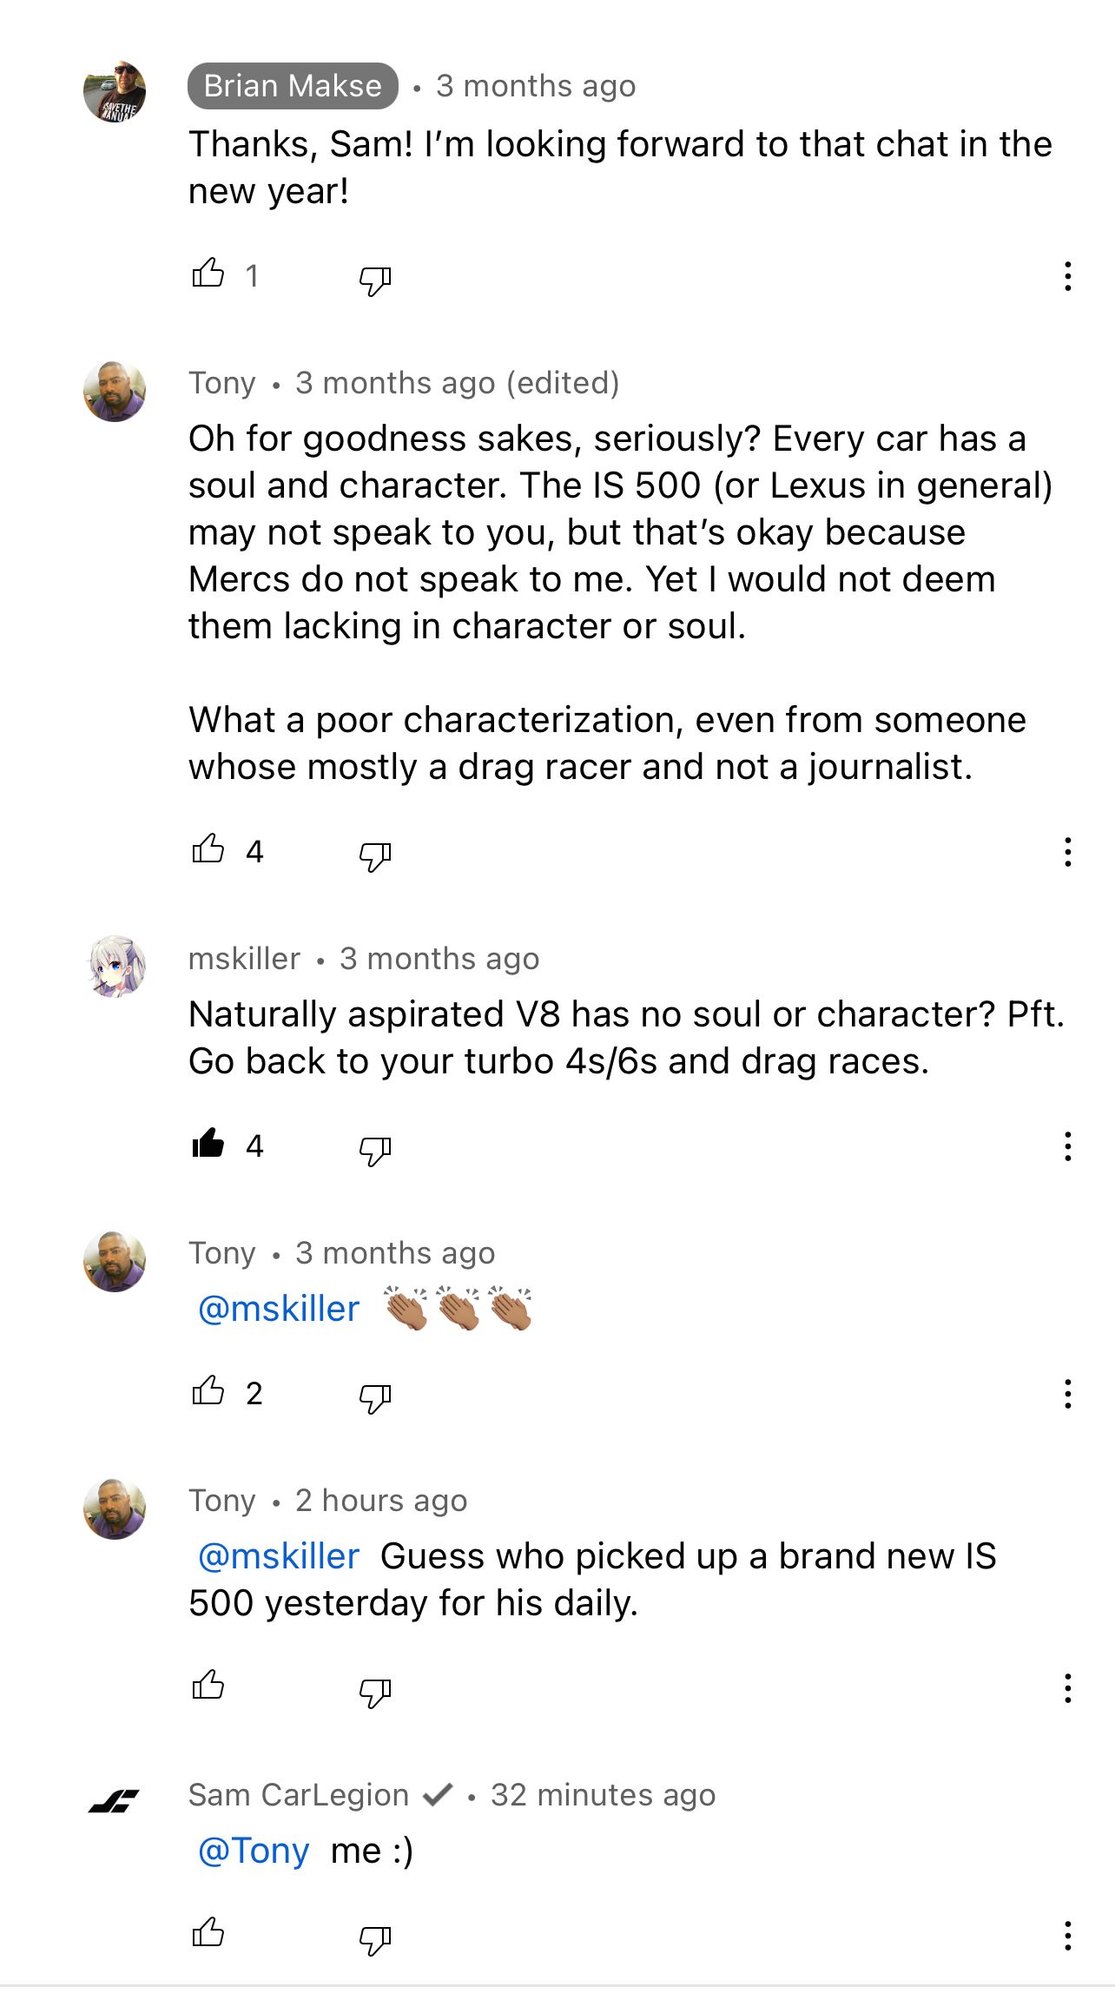Dislike Tony's IS 500 daily reply
Viewport: 1115px width, 2000px height.
click(375, 1692)
